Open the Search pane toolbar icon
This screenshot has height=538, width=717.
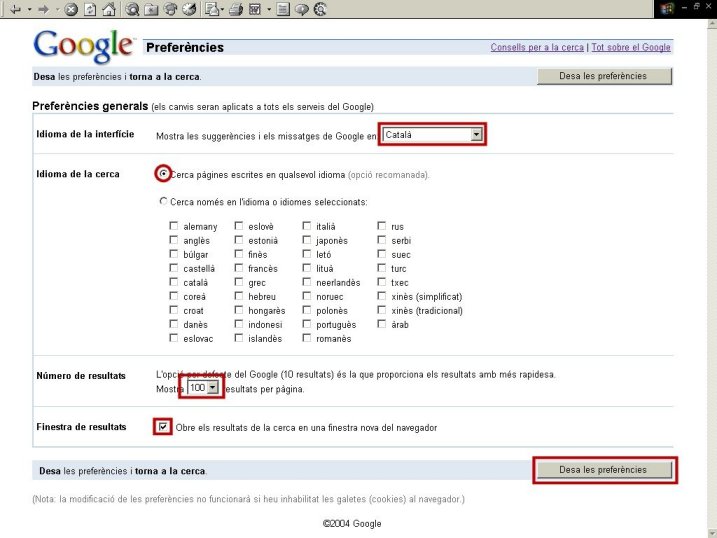(132, 9)
